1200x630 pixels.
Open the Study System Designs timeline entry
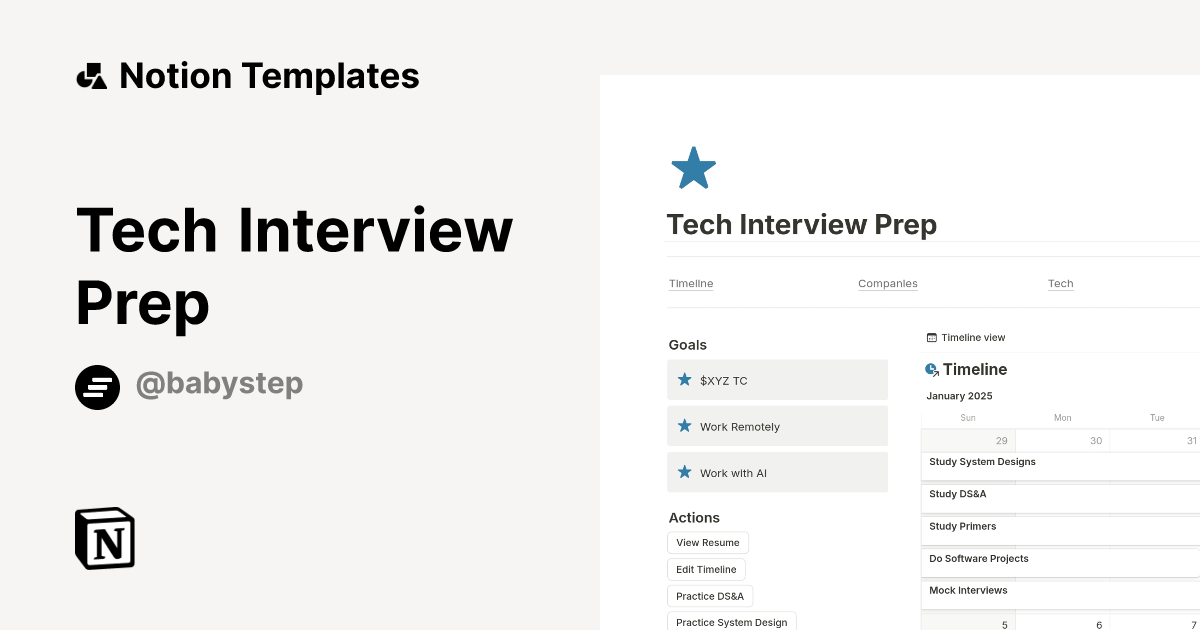982,461
